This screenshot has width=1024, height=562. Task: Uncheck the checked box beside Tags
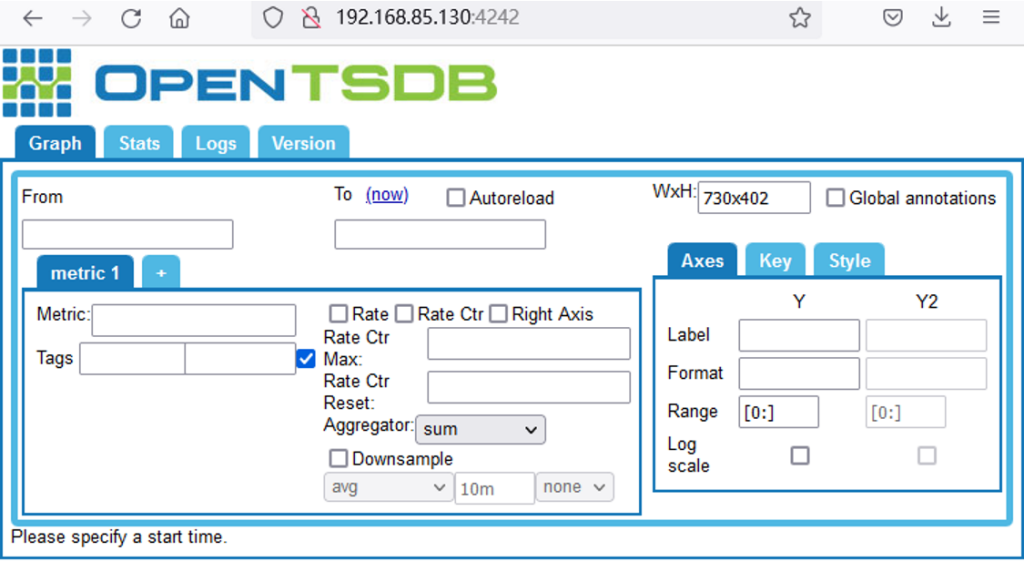(306, 358)
